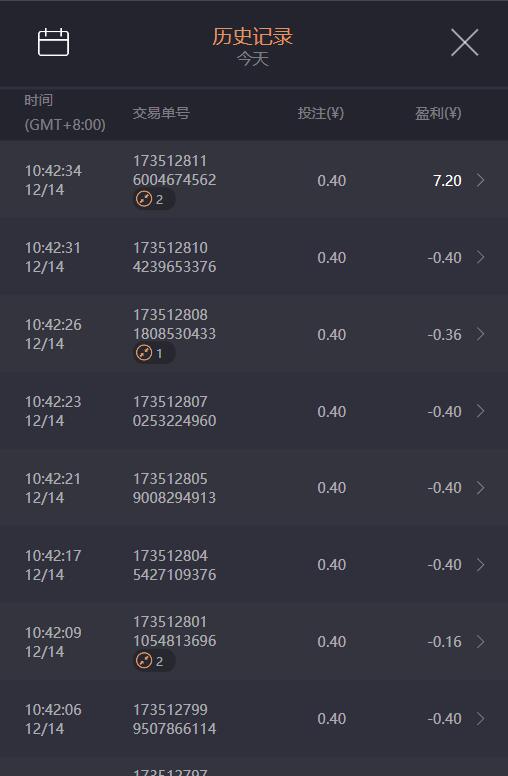The image size is (508, 776).
Task: Open details chevron for the 10:42:21 record
Action: [x=480, y=488]
